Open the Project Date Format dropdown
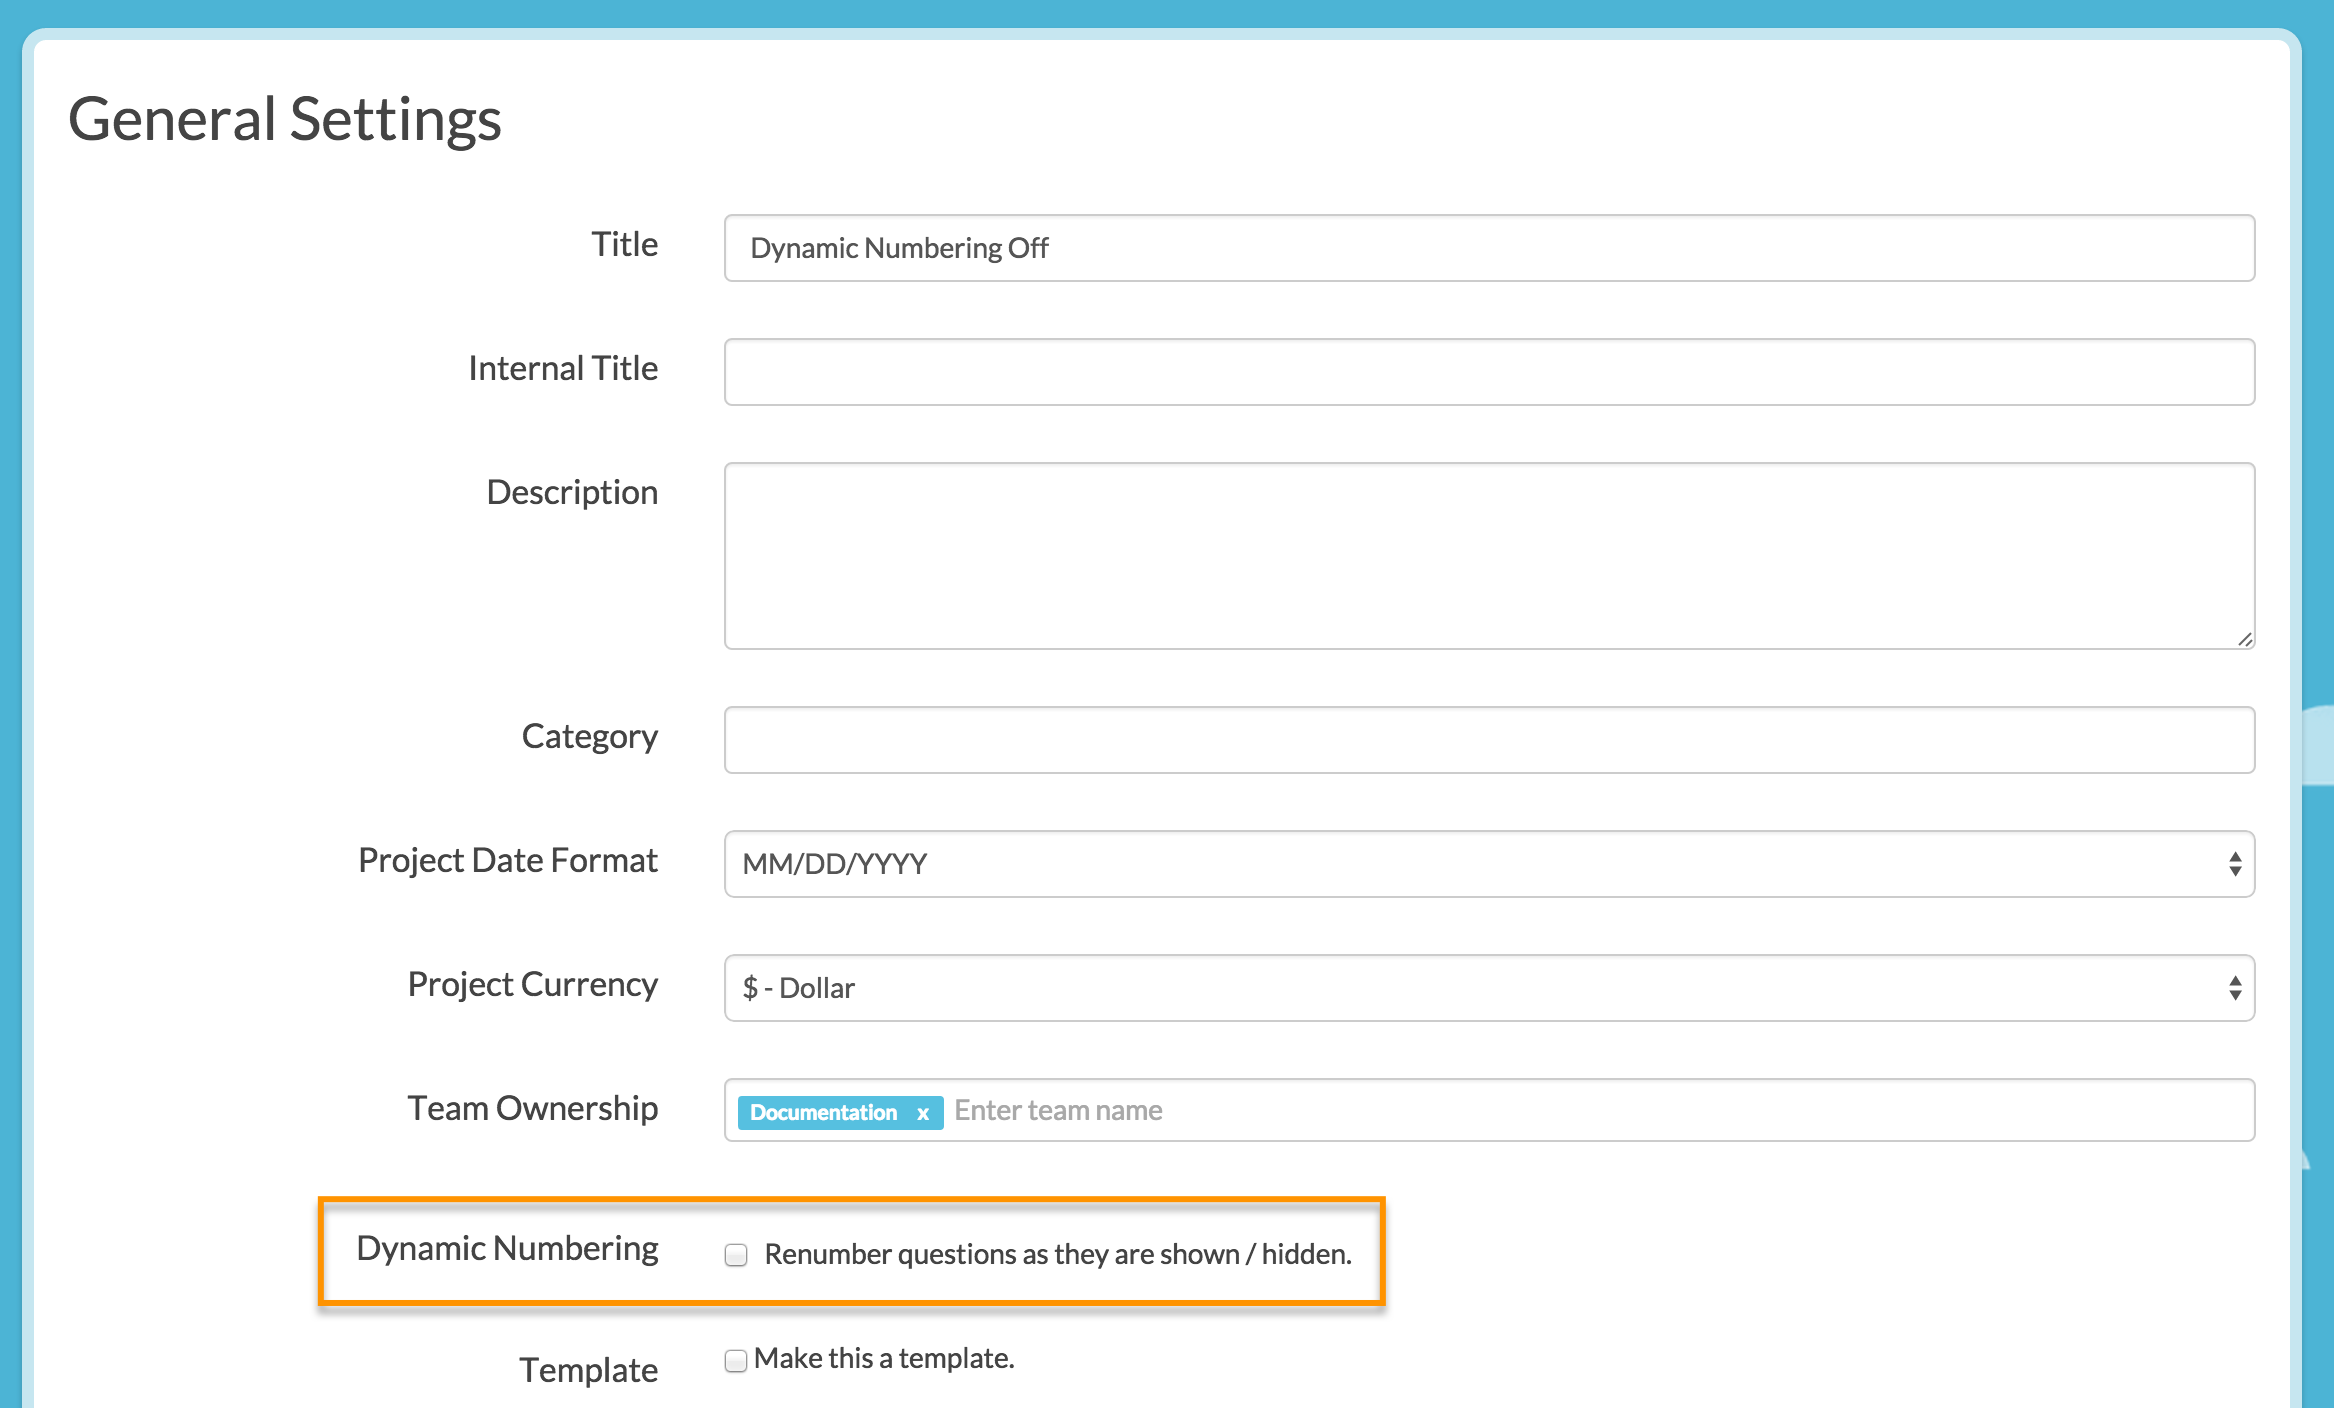Screen dimensions: 2334x1408 pyautogui.click(x=1488, y=864)
